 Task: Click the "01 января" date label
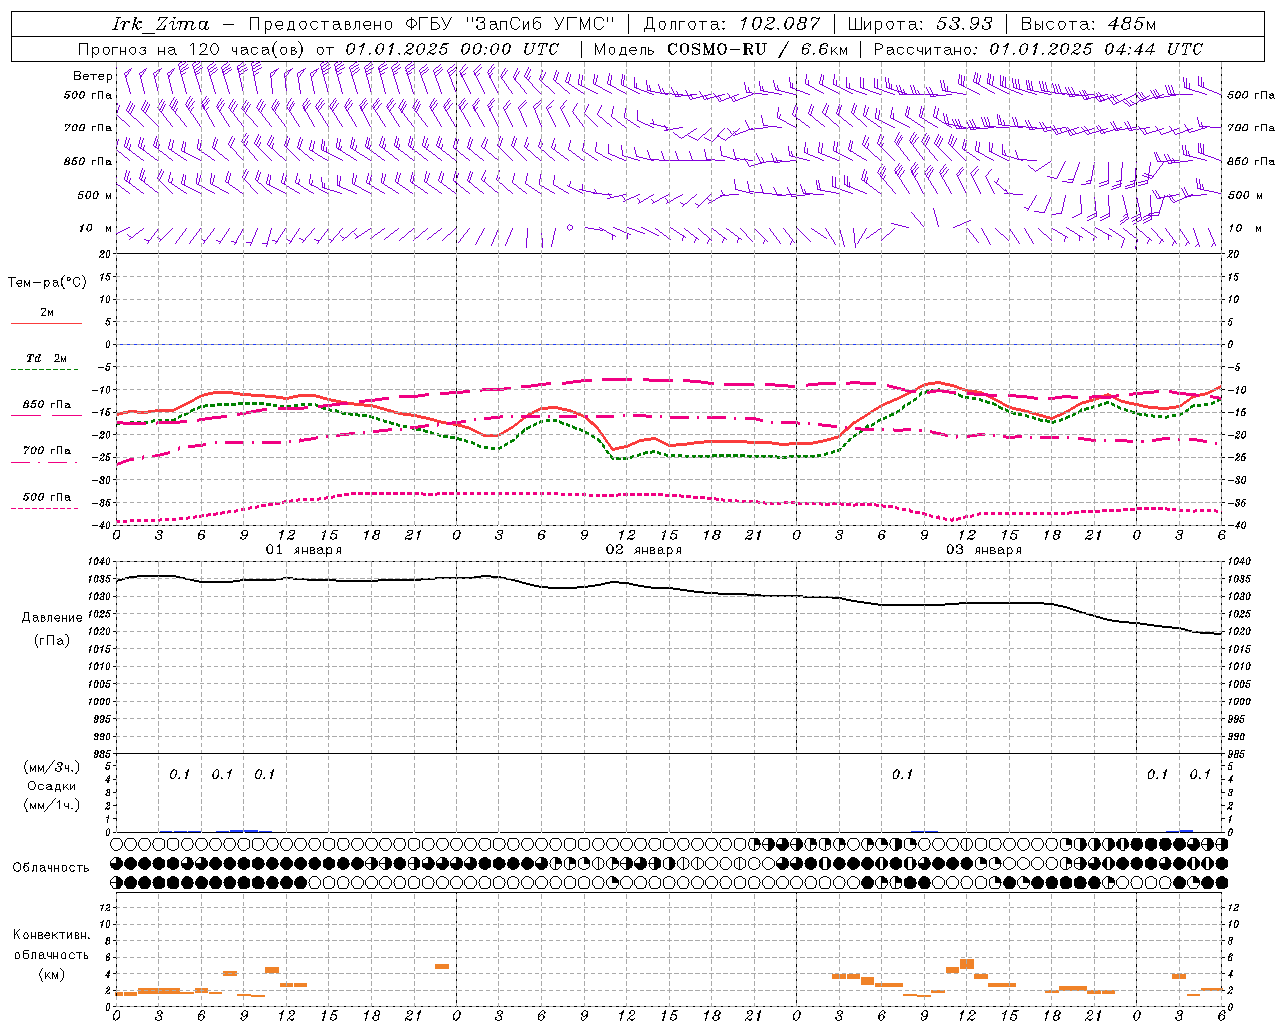coord(303,550)
